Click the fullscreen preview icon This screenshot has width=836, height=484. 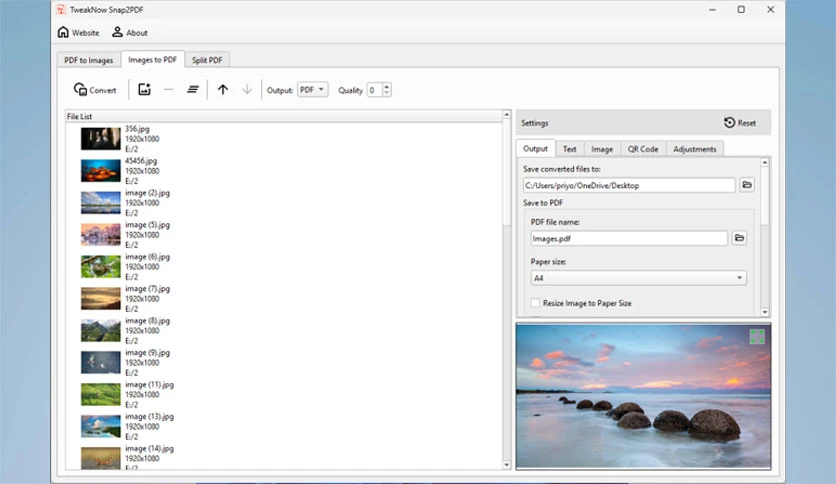click(757, 336)
